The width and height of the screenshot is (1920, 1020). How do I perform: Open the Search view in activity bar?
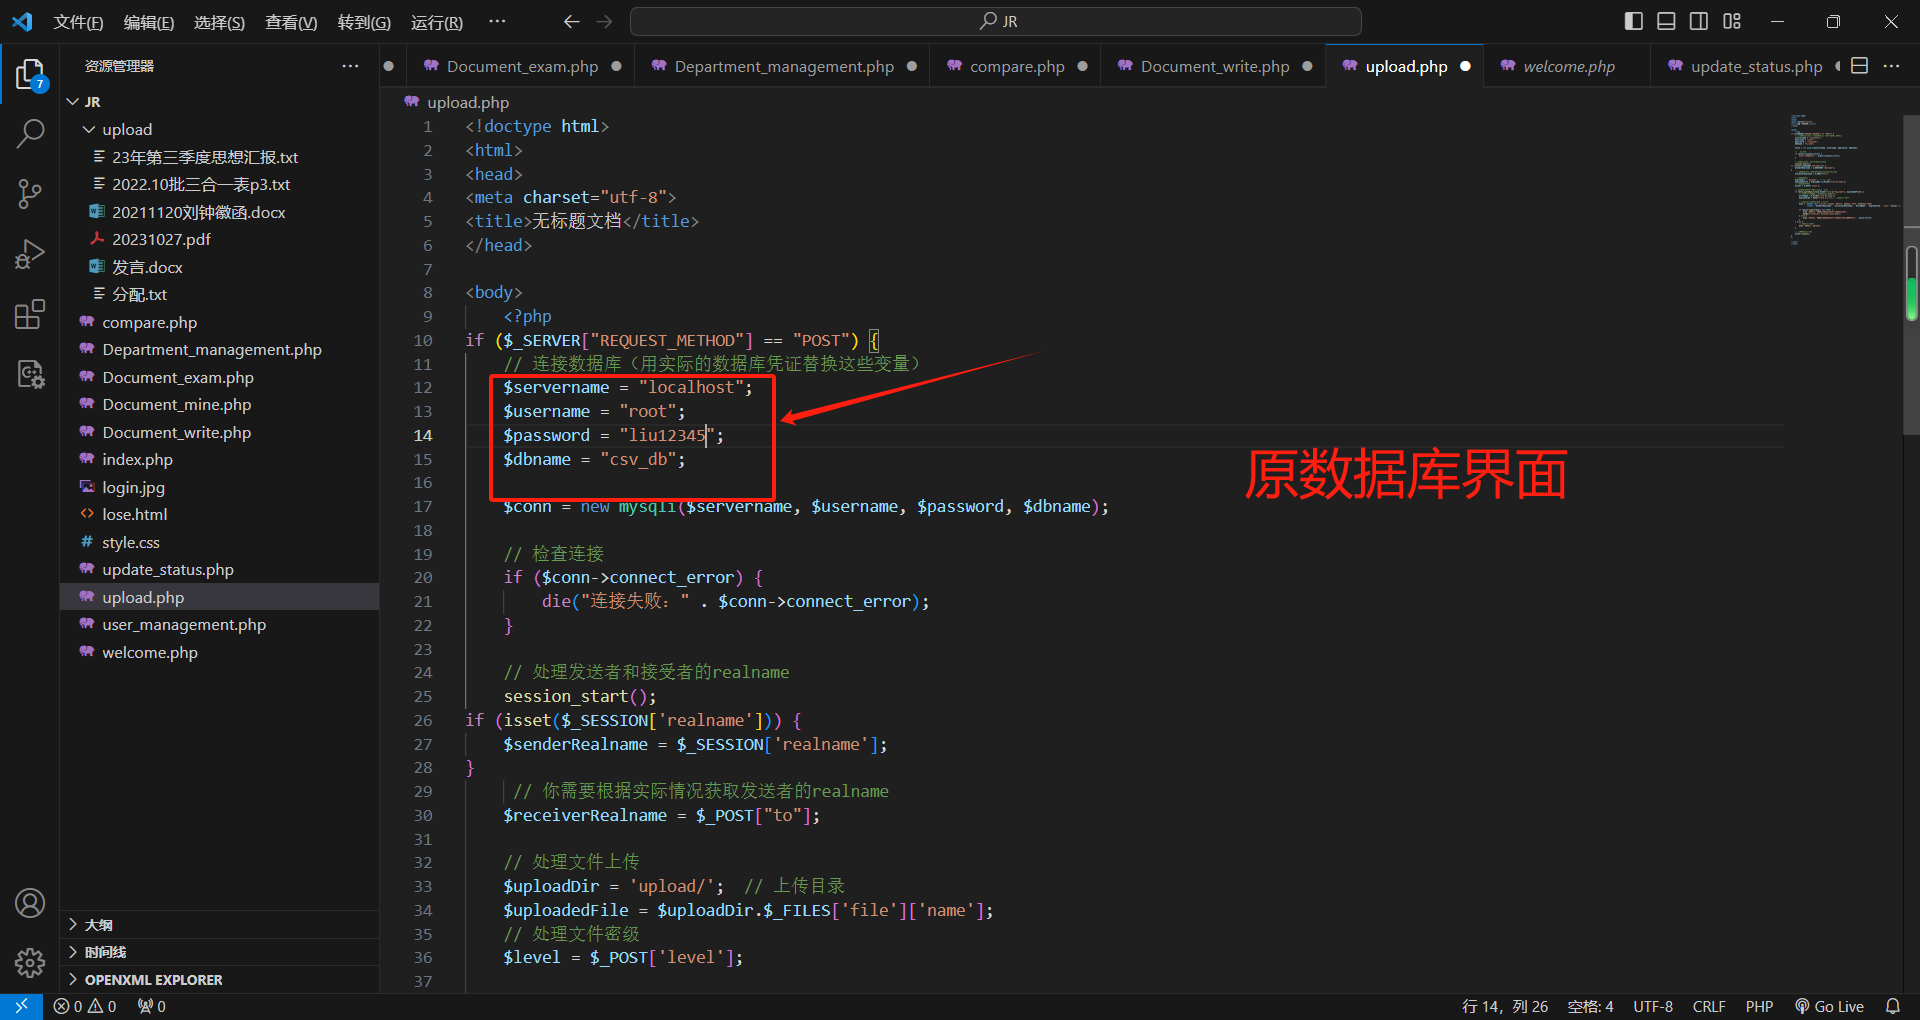(30, 133)
